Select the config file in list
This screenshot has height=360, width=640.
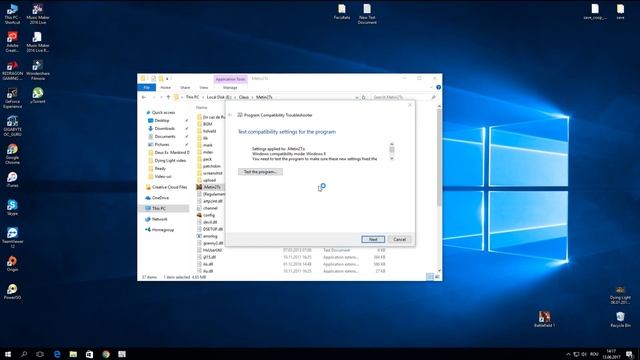(209, 215)
